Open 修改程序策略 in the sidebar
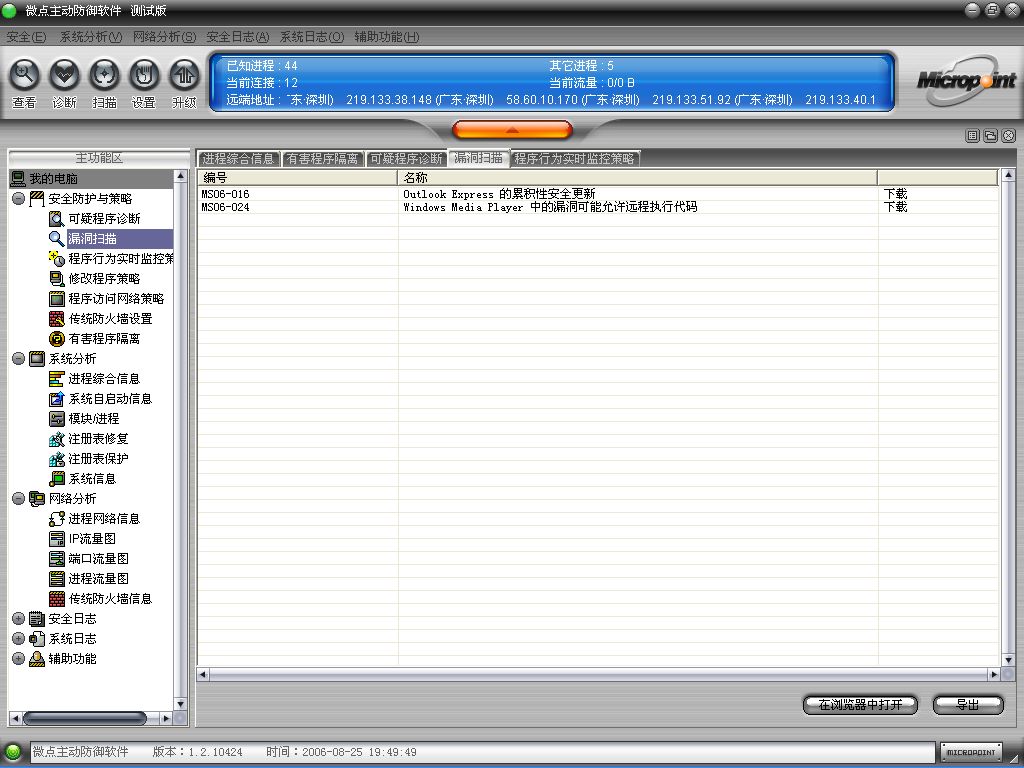Screen dimensions: 1024x768 104,279
